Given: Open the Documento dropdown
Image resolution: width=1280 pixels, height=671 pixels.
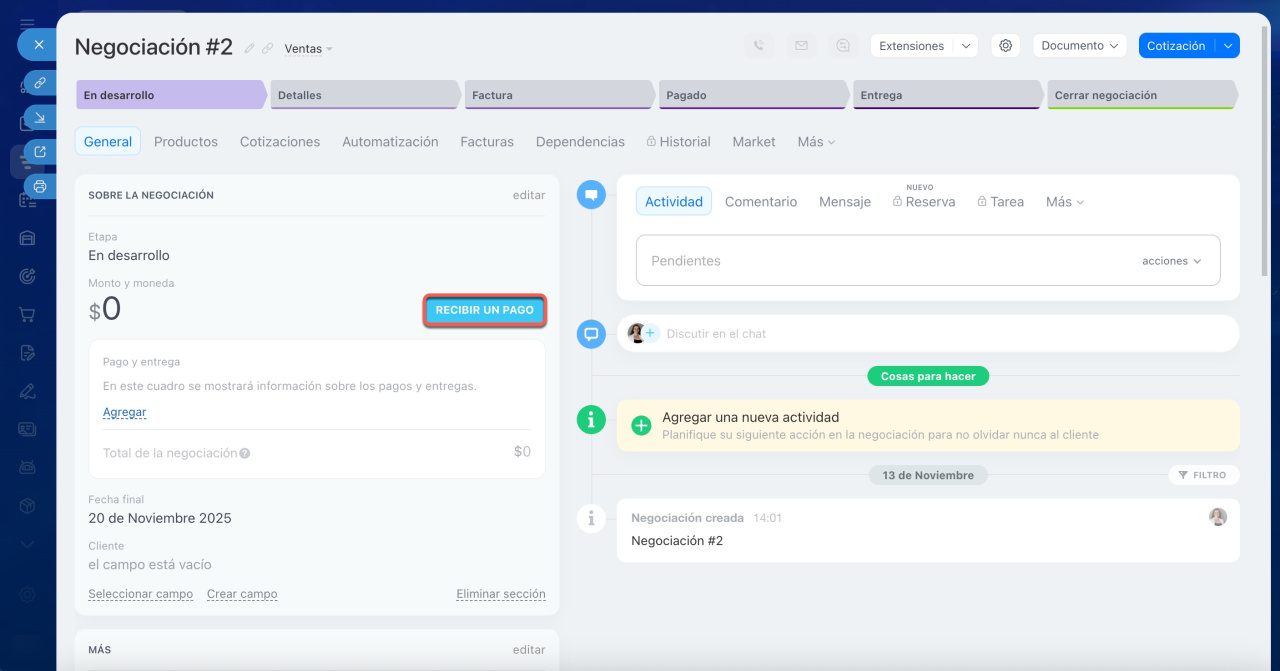Looking at the screenshot, I should pyautogui.click(x=1079, y=46).
